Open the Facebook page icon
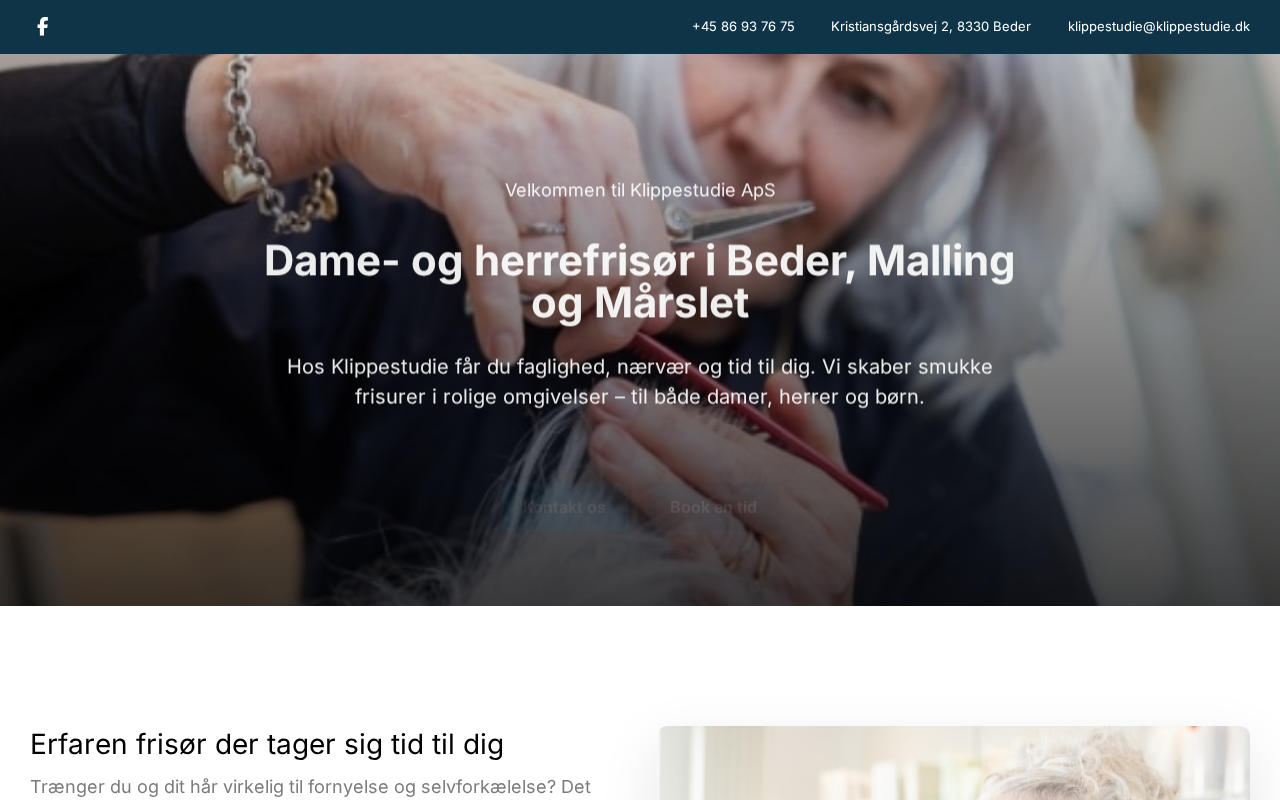Viewport: 1280px width, 800px height. 42,27
